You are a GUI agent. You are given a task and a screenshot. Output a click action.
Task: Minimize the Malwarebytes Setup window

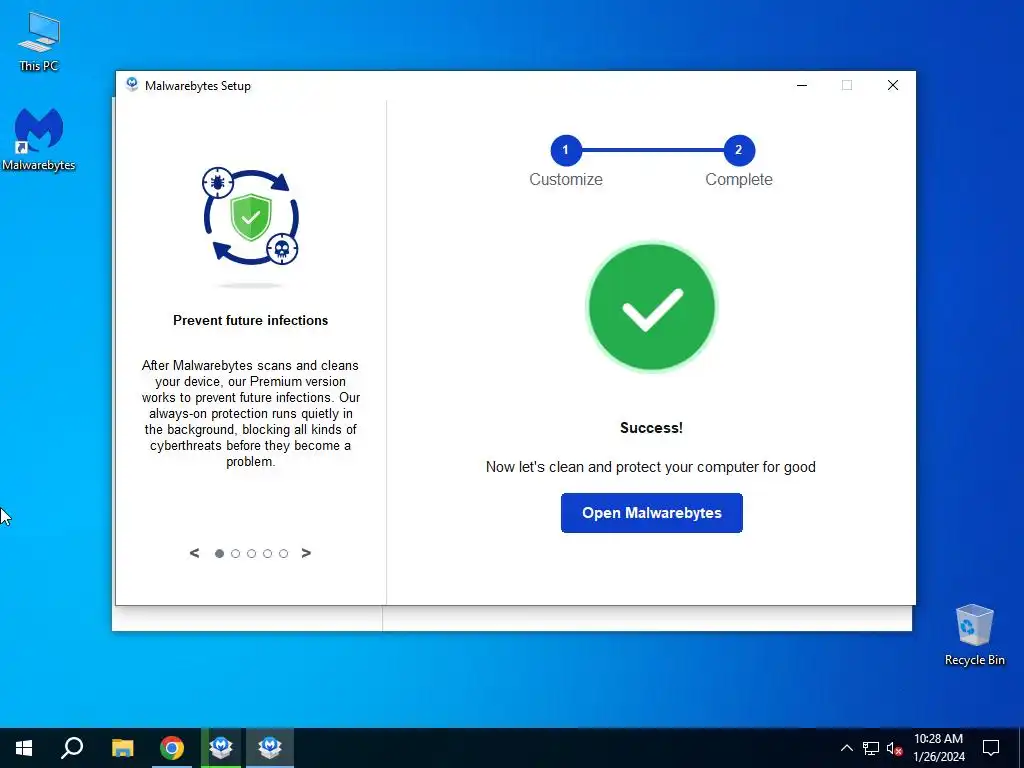tap(802, 85)
